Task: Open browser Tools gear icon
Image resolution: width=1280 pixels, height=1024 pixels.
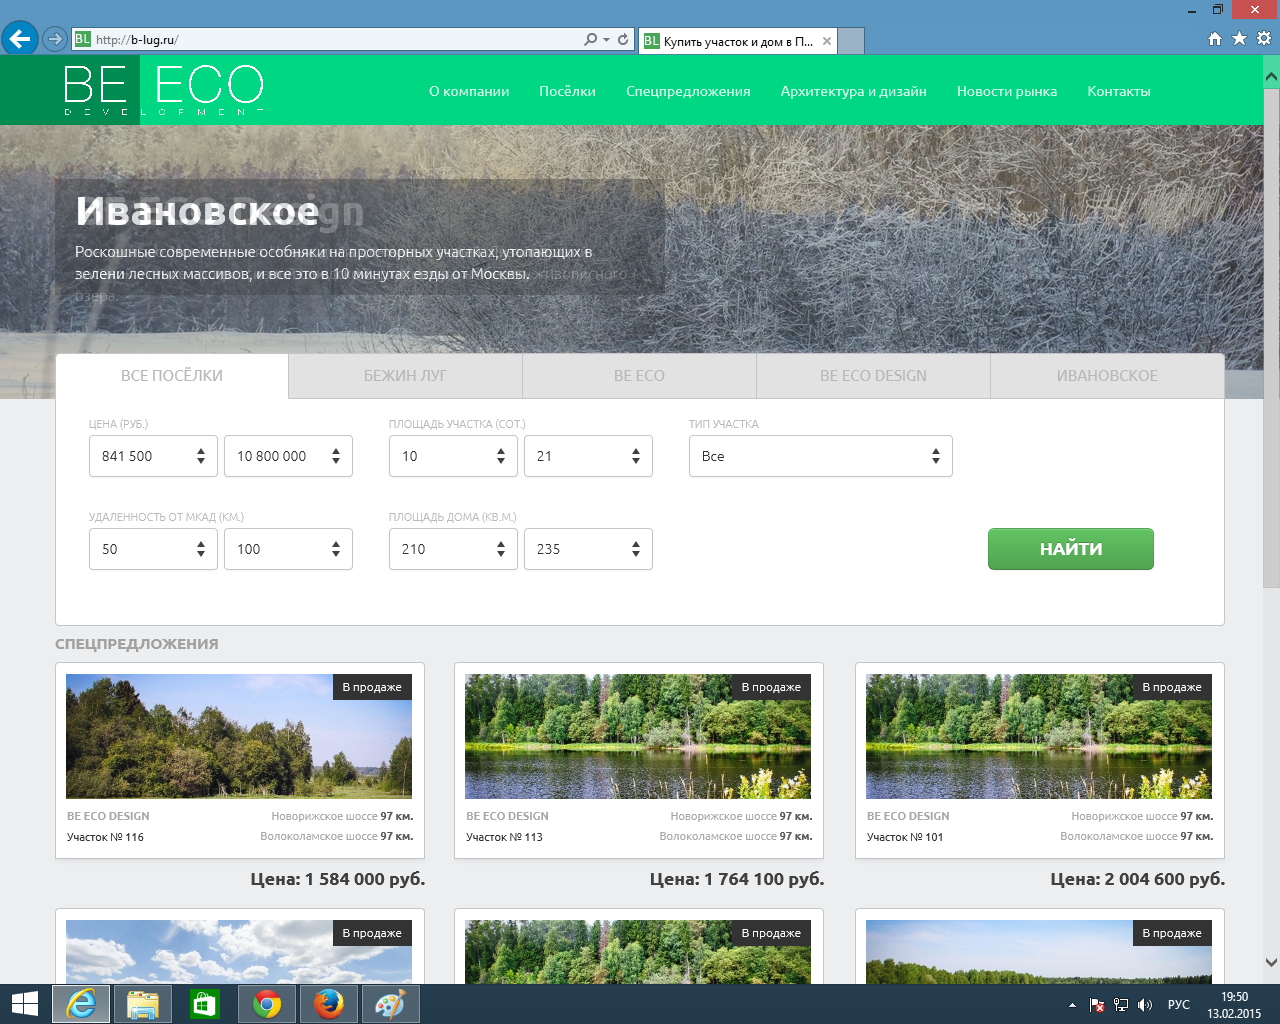Action: [1264, 39]
